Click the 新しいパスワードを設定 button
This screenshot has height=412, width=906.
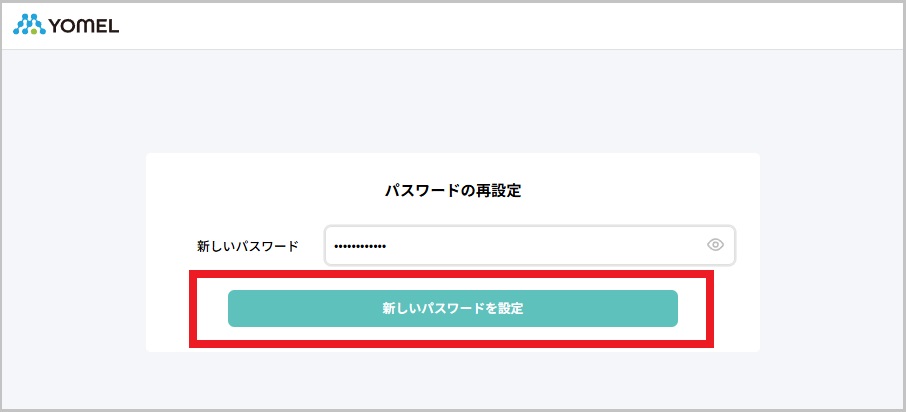[453, 308]
